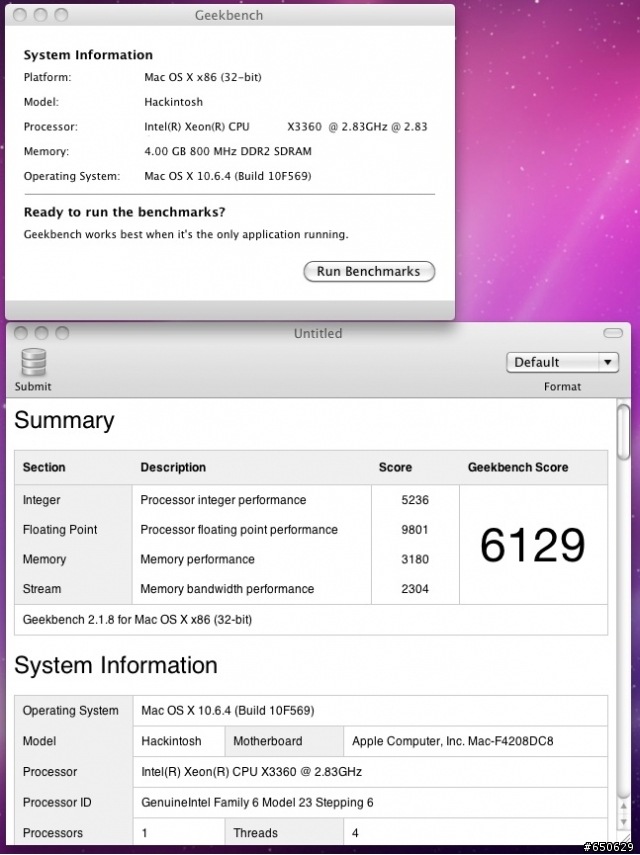Click the vertical scrollbar thumb in results
The image size is (640, 855).
[624, 433]
